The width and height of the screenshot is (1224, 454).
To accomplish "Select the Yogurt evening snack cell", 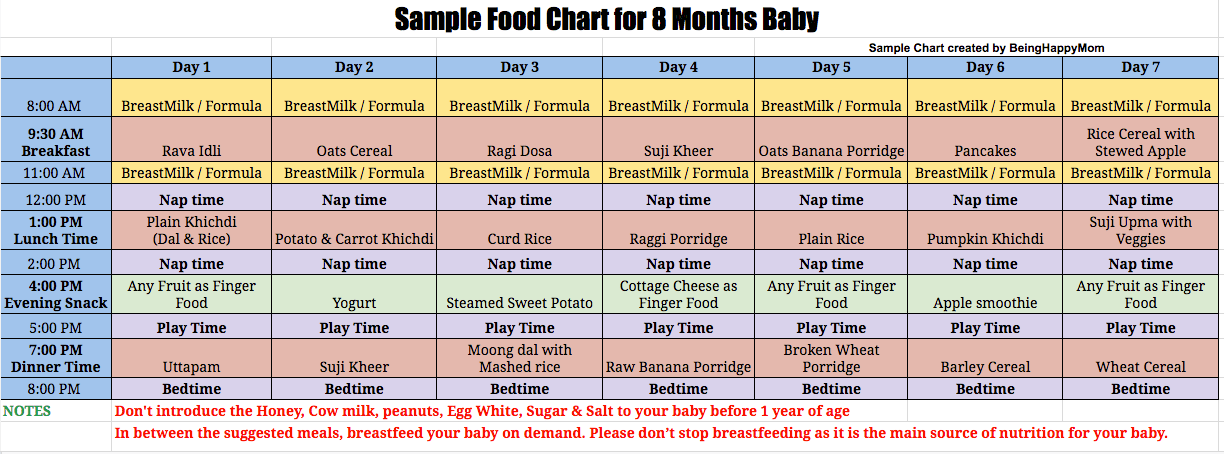I will tap(355, 294).
